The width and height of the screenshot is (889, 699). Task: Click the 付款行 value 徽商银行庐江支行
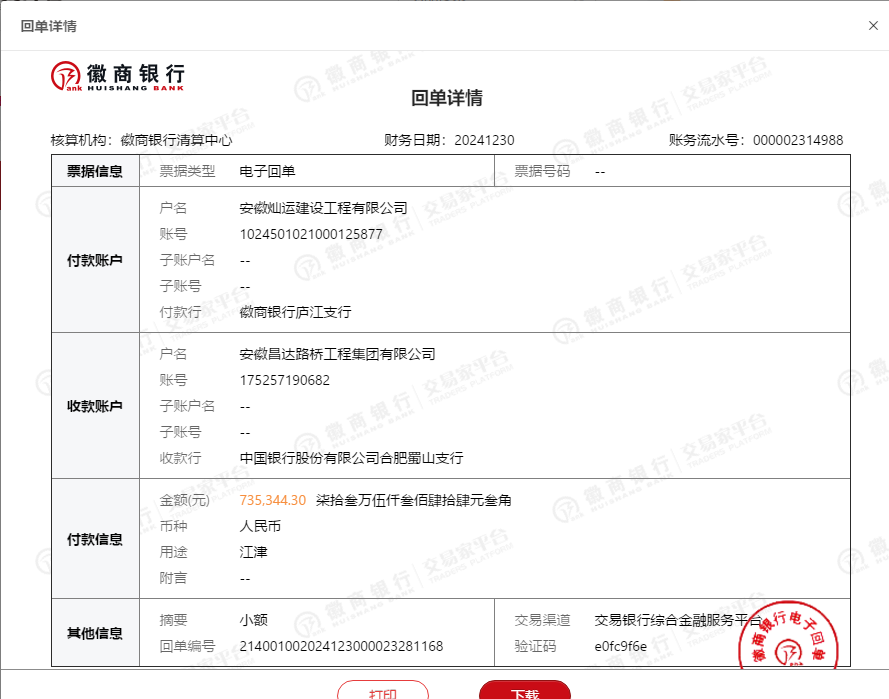coord(295,312)
